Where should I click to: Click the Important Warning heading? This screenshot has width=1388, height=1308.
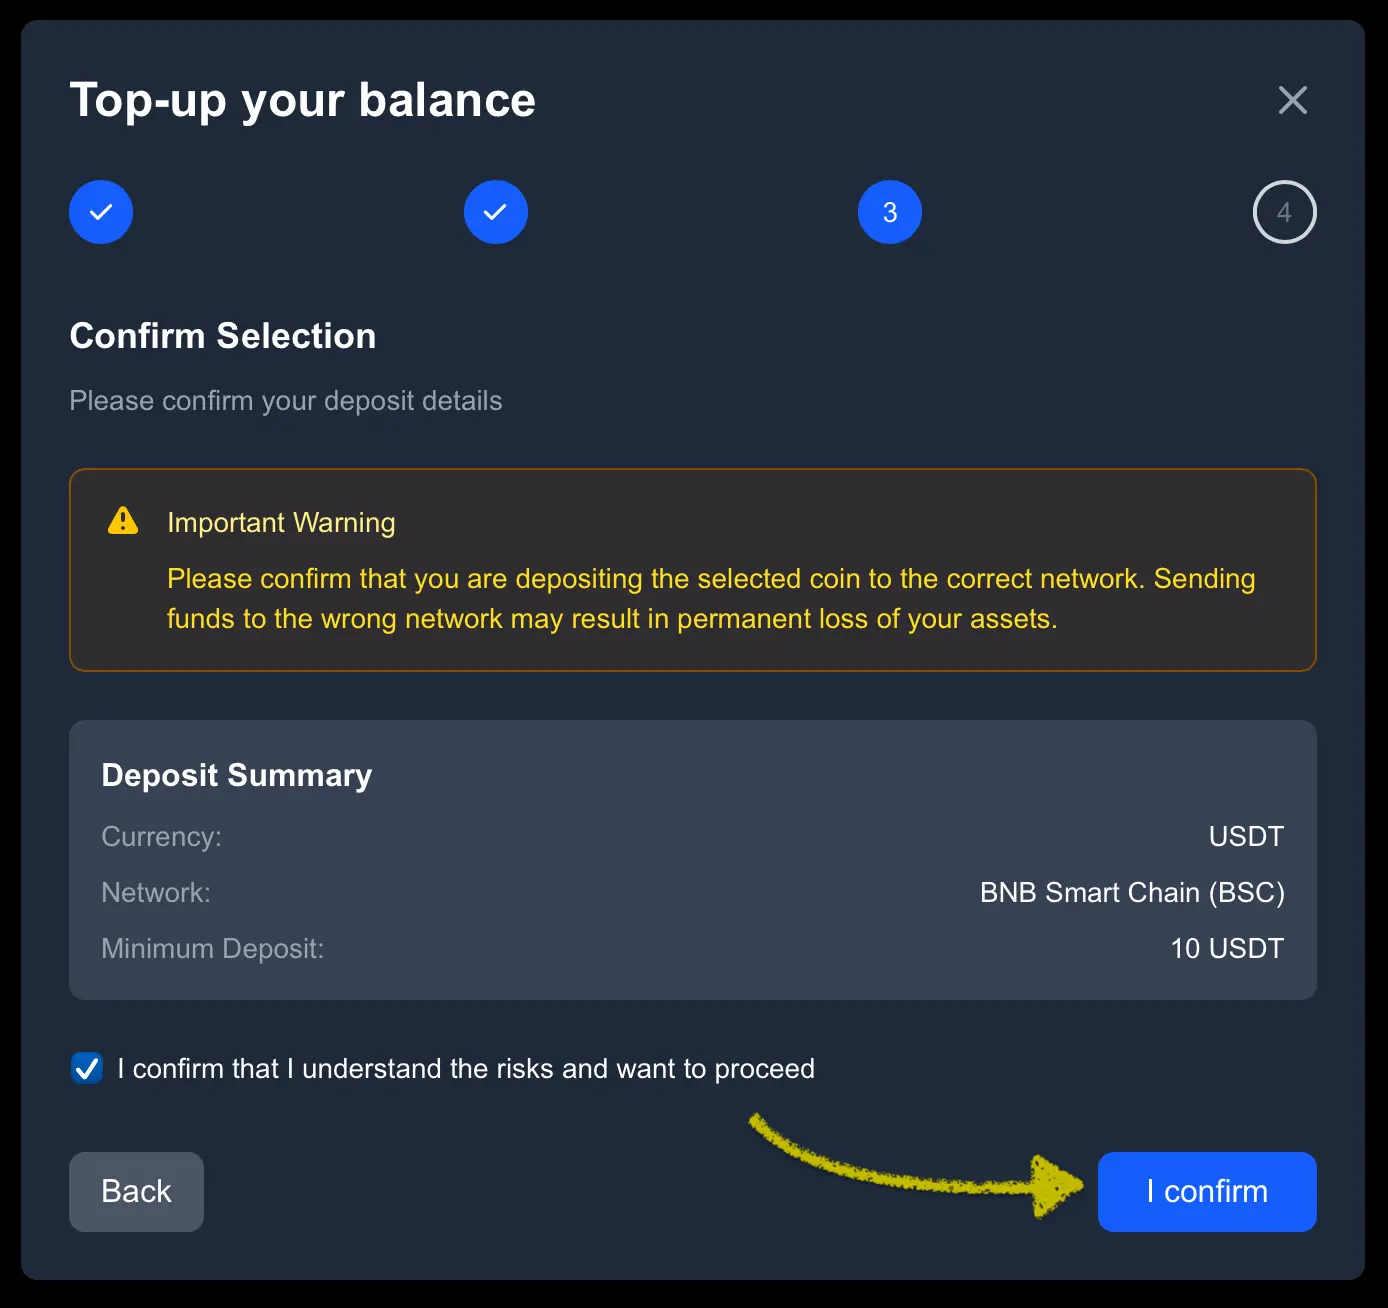(281, 522)
